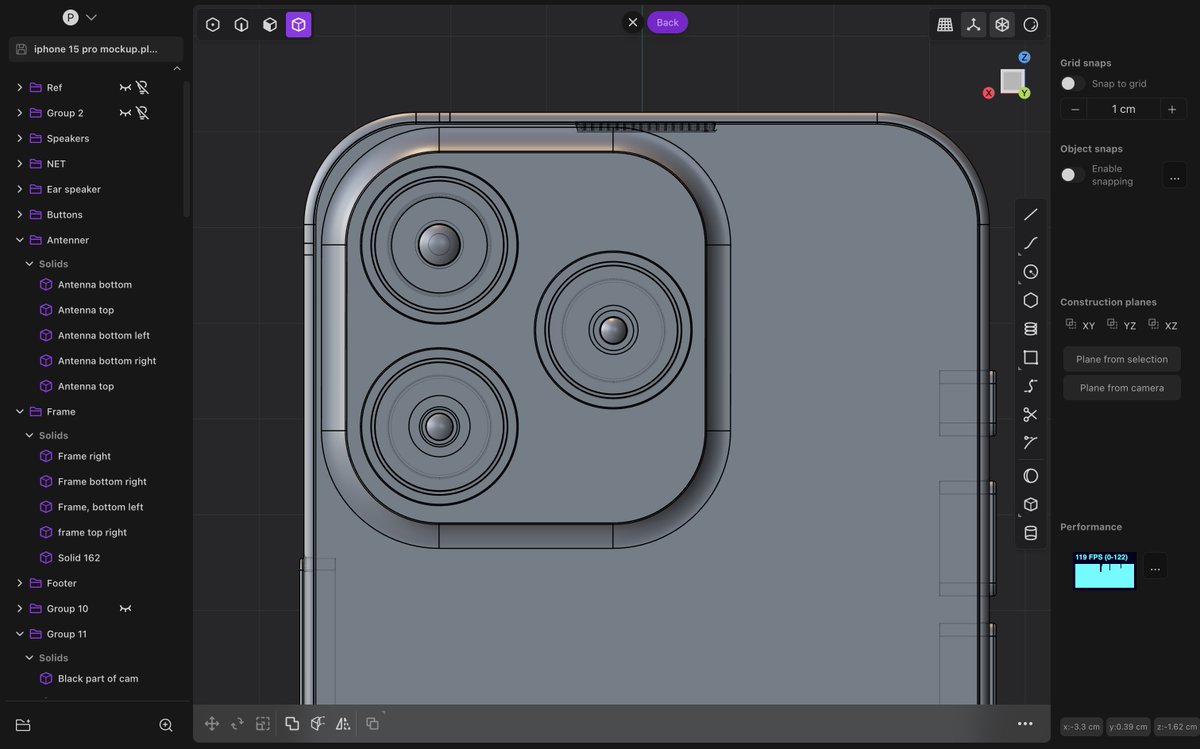
Task: Expand the Ear speaker group
Action: point(20,189)
